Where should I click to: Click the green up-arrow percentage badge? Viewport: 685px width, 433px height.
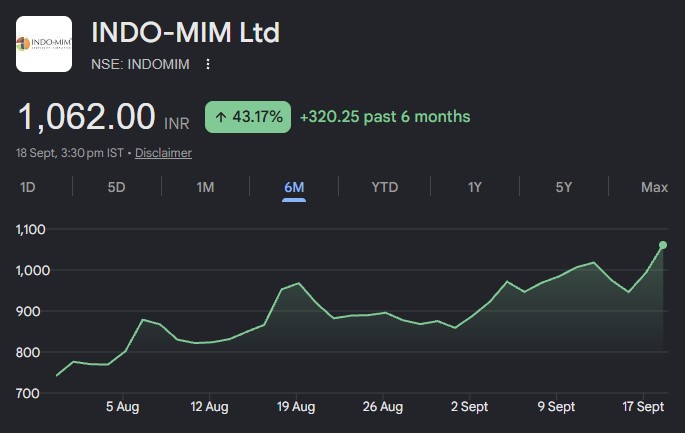(x=248, y=117)
